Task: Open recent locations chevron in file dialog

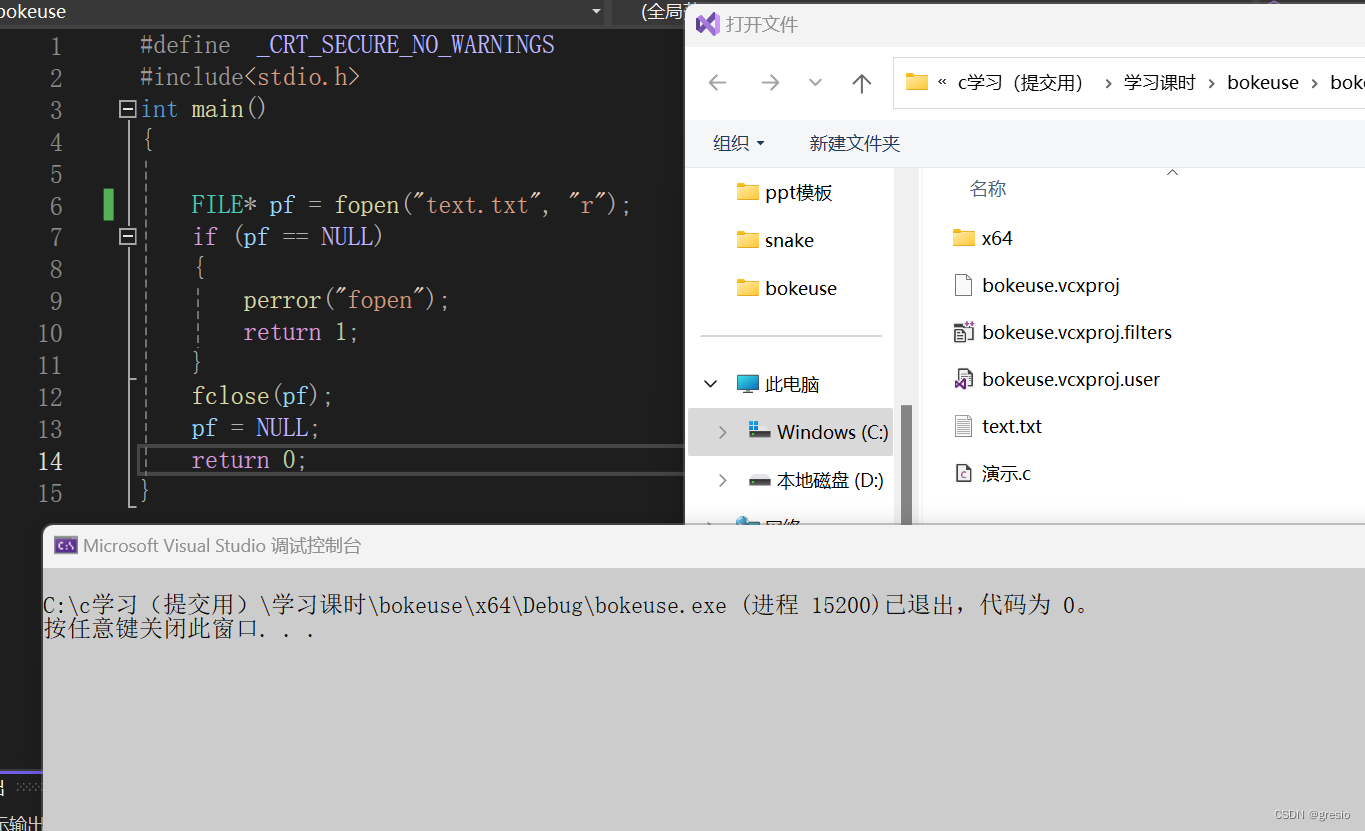Action: 815,83
